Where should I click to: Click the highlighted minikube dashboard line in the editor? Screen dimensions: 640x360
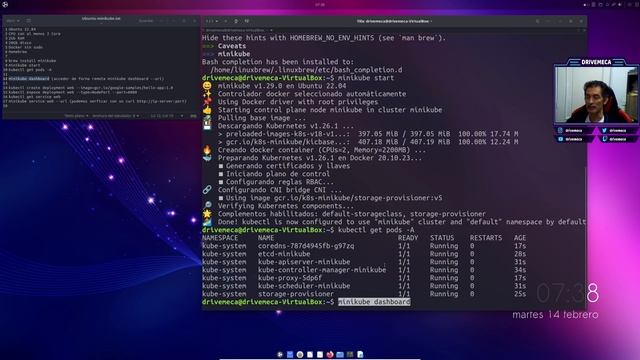coord(29,78)
